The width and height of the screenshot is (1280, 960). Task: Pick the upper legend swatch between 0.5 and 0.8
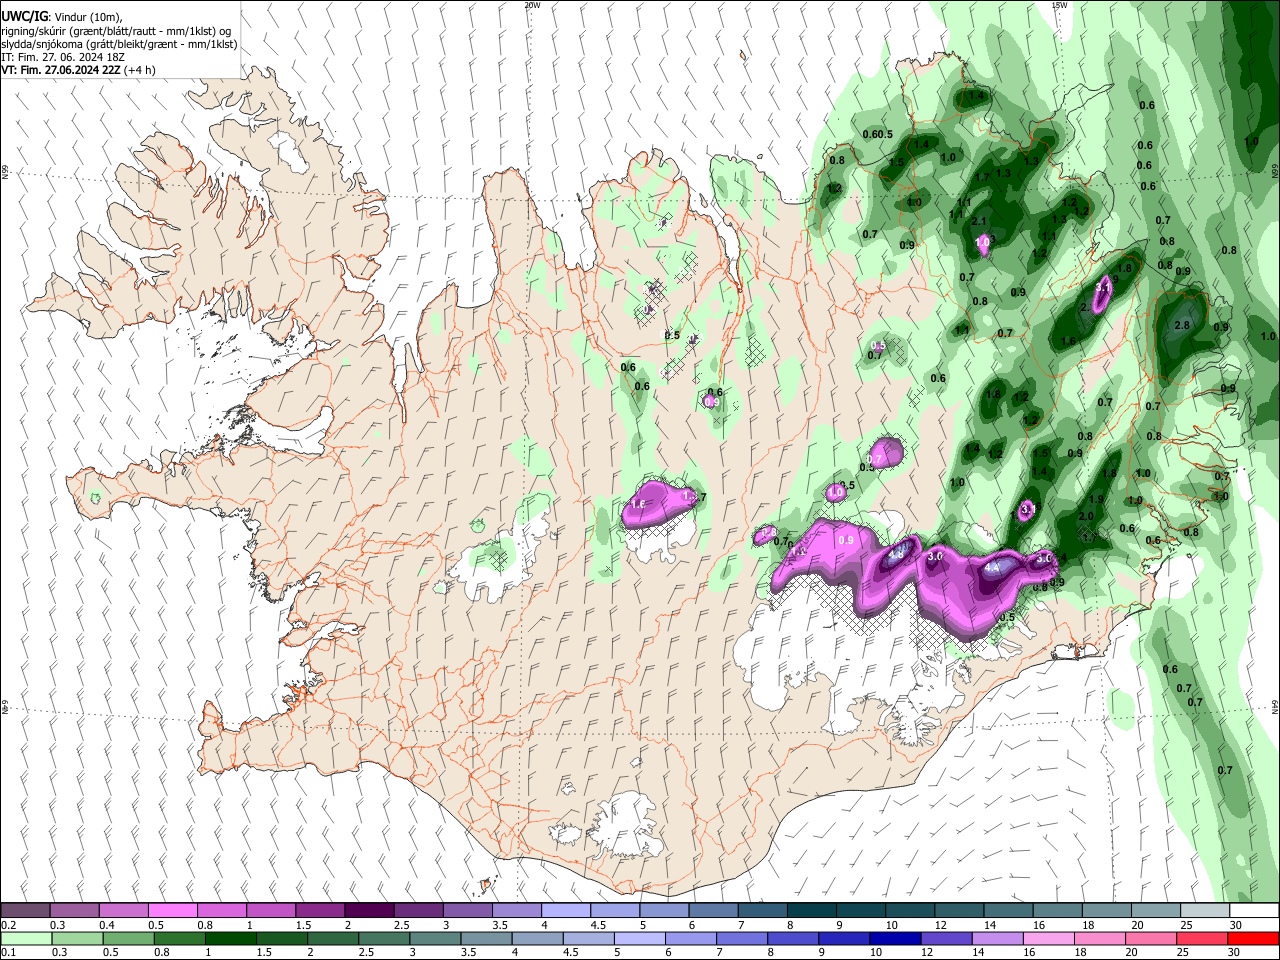click(172, 911)
